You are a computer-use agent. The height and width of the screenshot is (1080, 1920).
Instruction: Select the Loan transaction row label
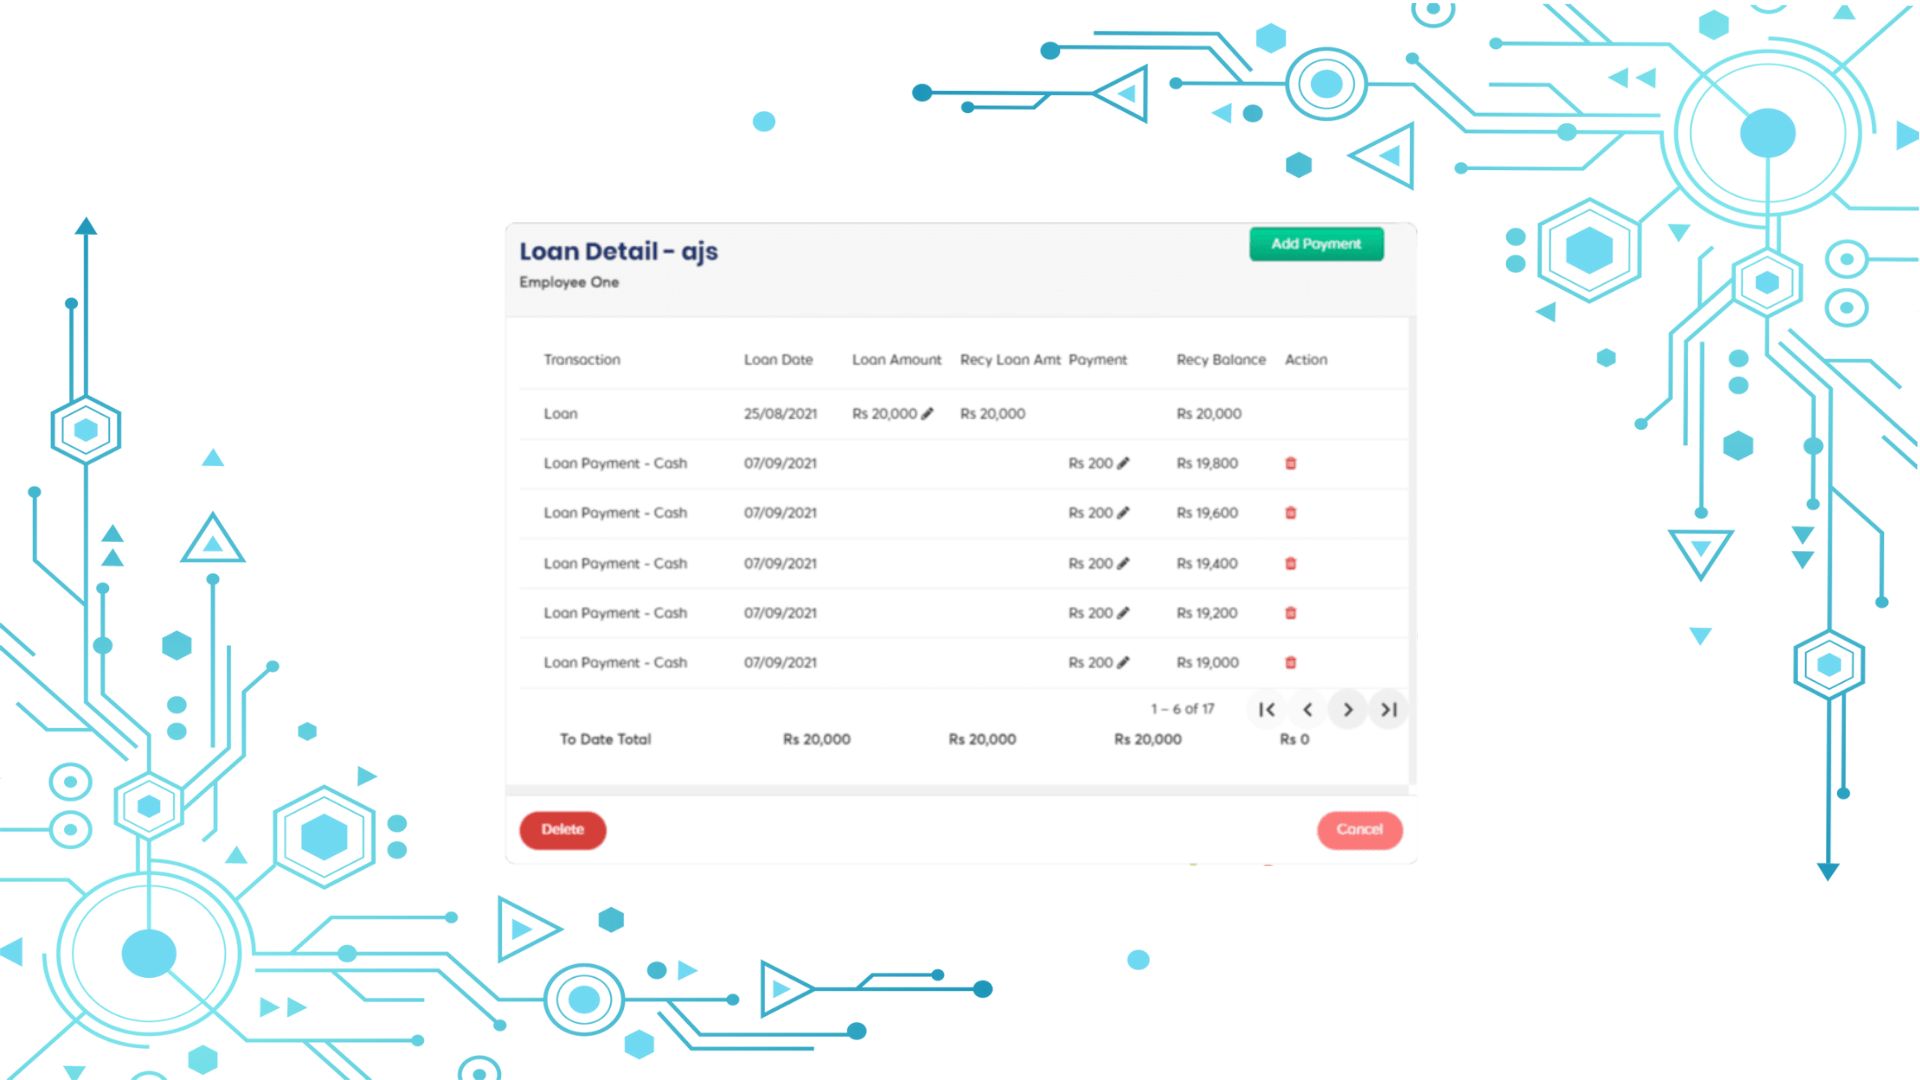click(560, 413)
